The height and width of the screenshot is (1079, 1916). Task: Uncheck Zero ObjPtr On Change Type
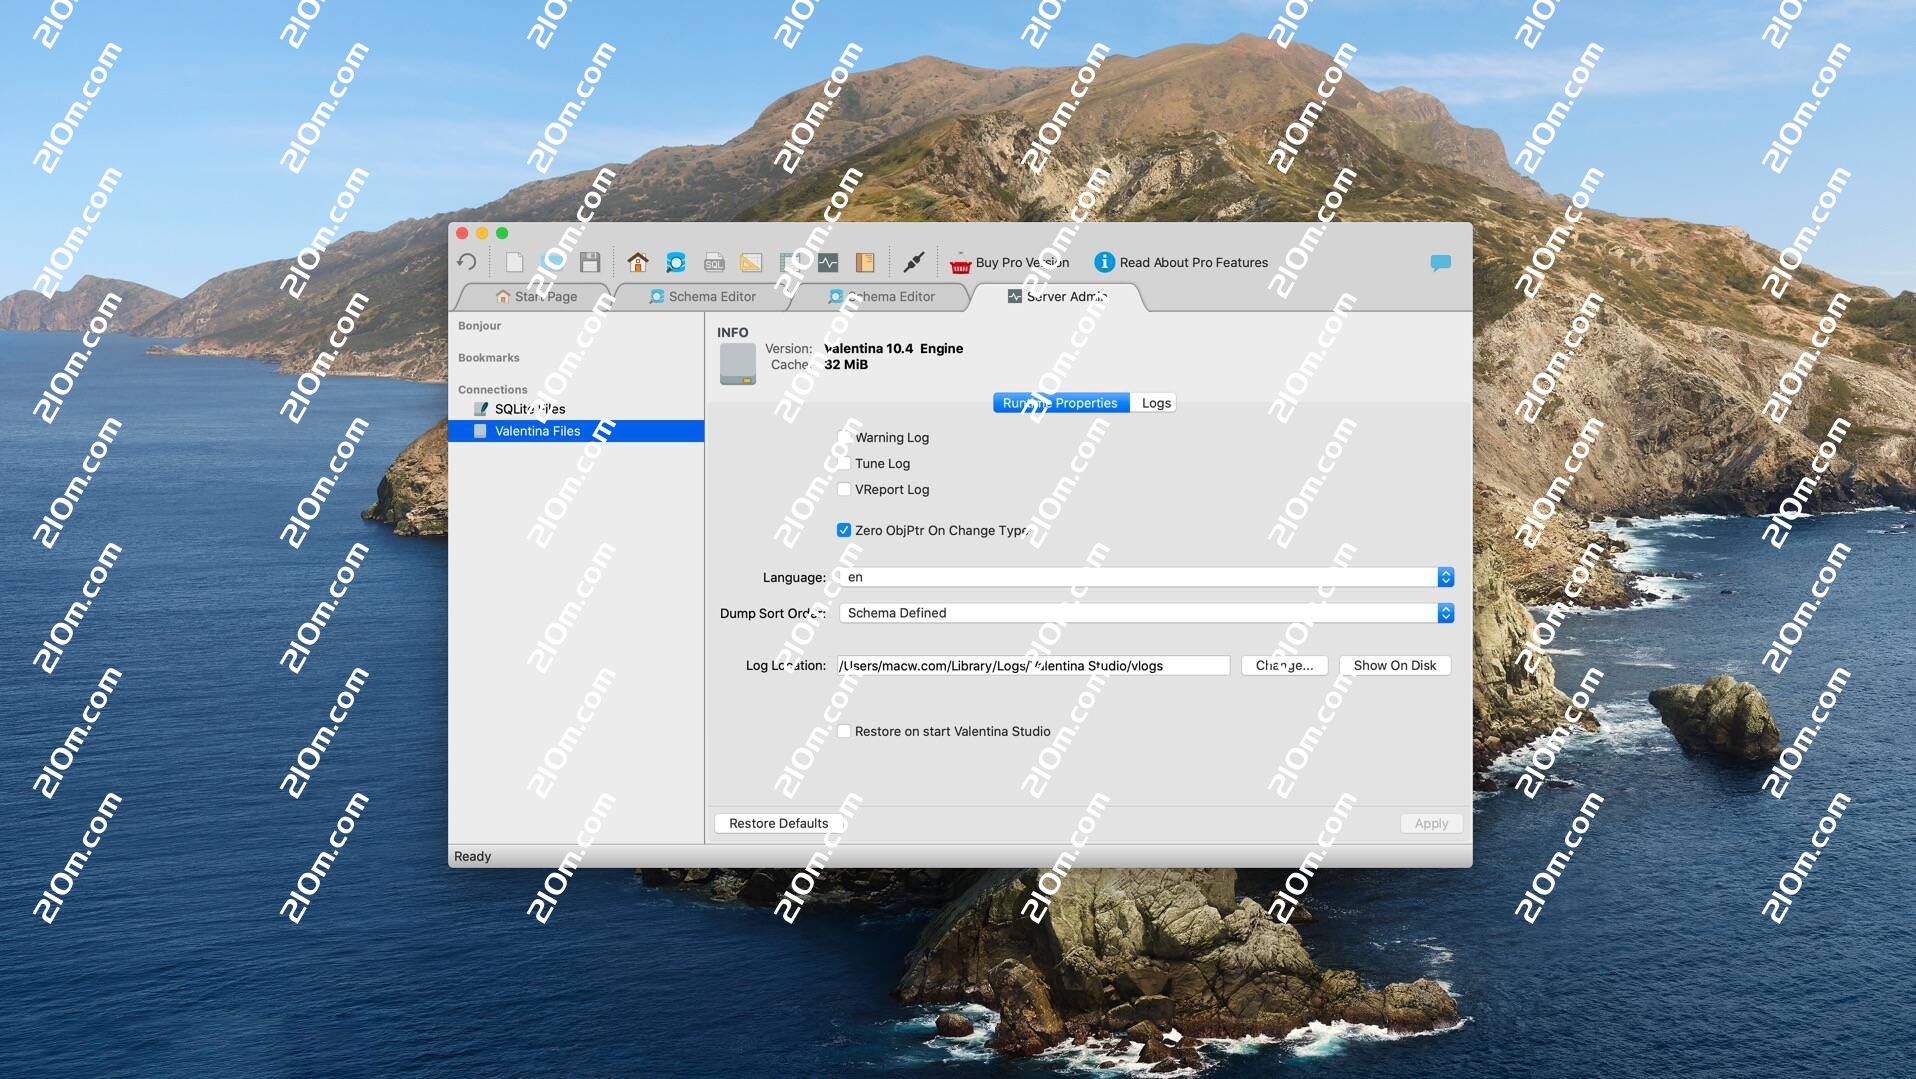pos(844,530)
